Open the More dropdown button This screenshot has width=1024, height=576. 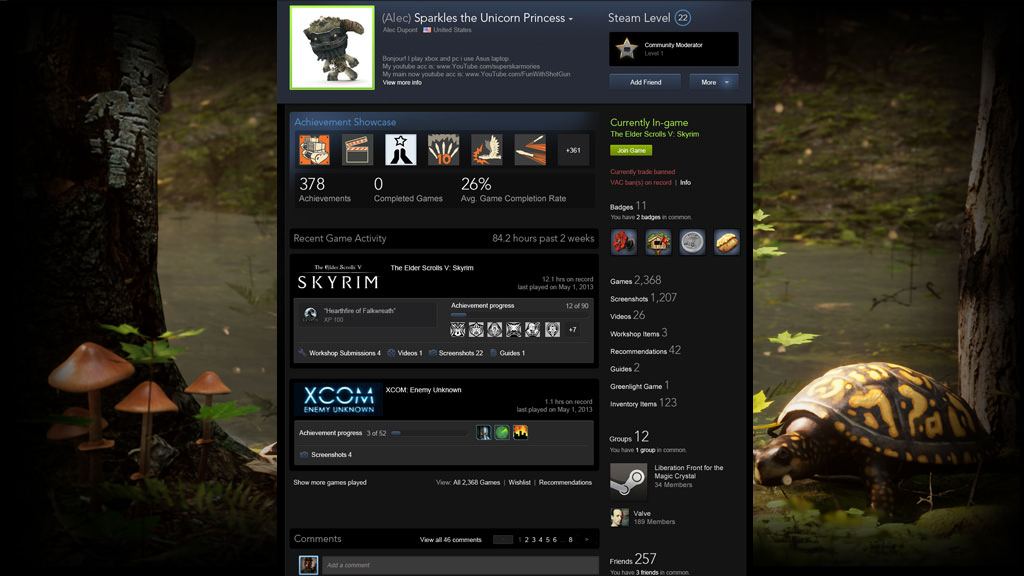pyautogui.click(x=714, y=82)
